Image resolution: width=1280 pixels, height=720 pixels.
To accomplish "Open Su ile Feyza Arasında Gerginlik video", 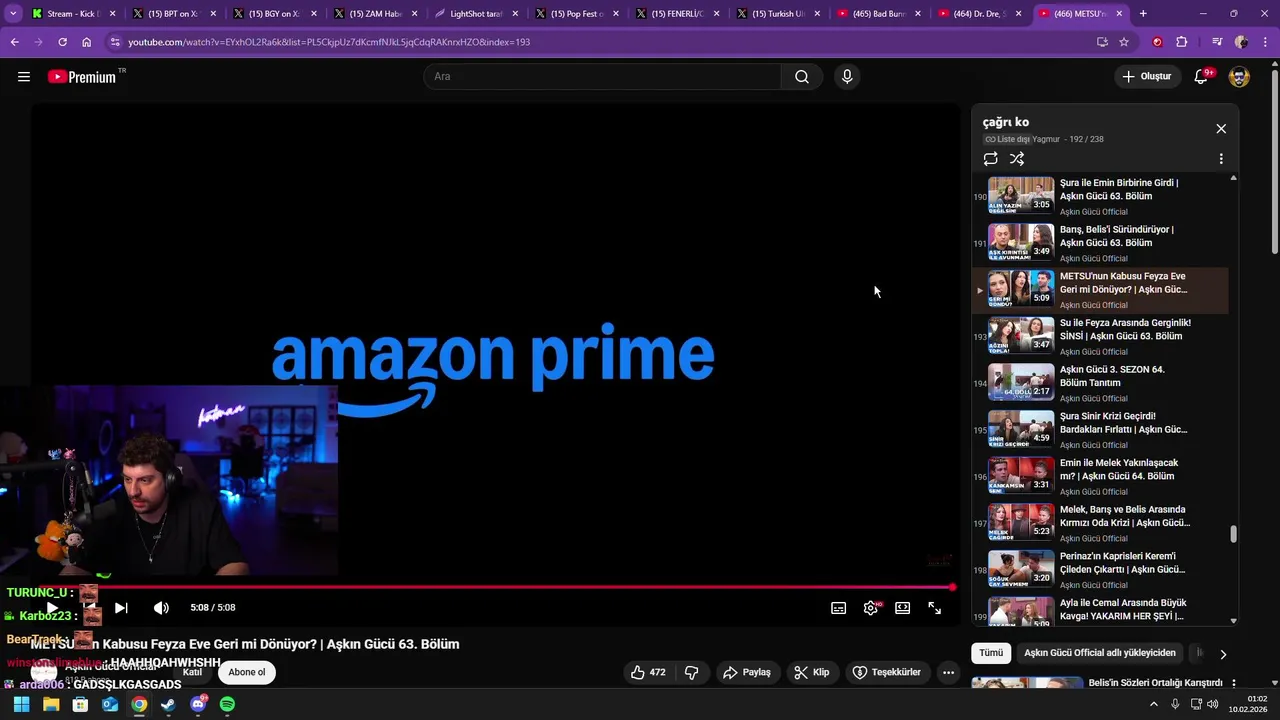I will 1100,337.
